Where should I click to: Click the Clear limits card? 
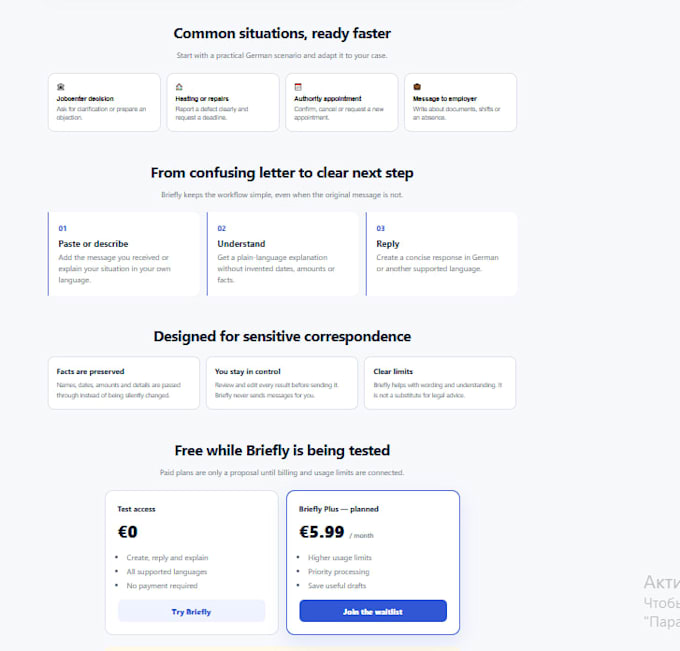[440, 383]
